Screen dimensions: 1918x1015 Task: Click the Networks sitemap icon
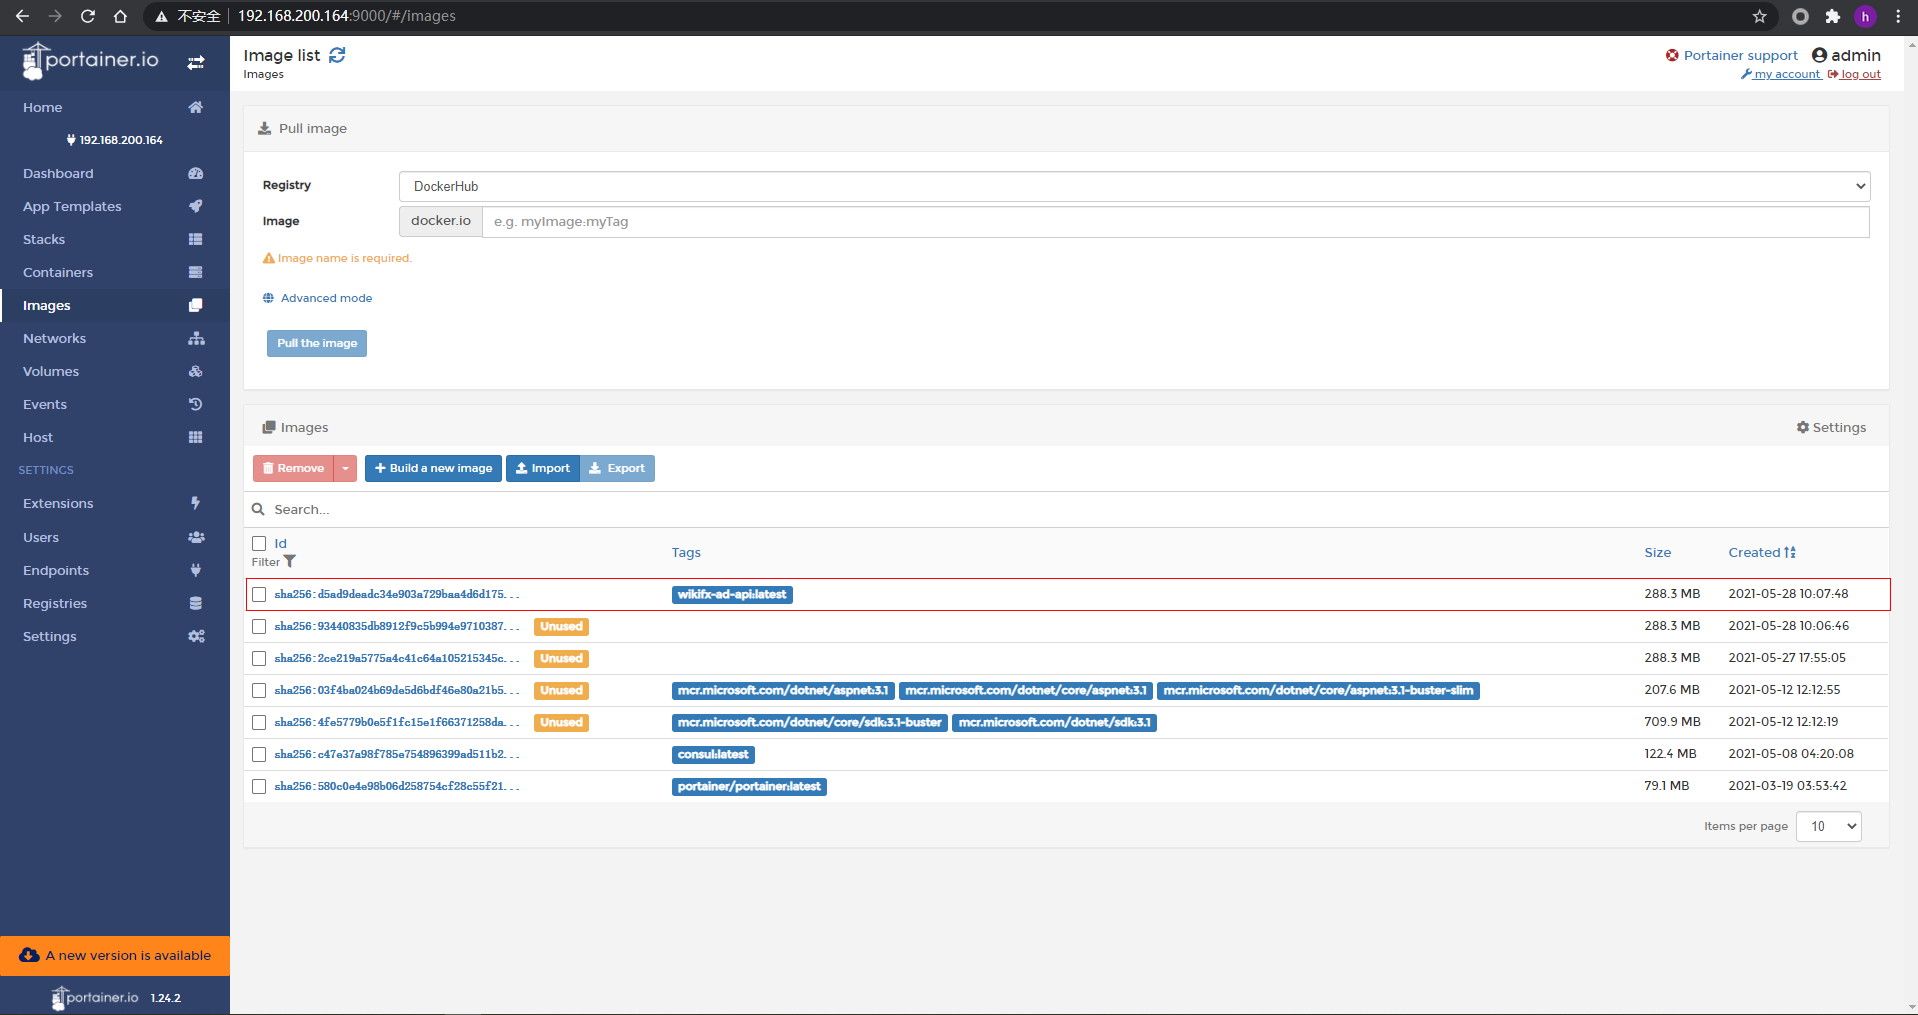[x=196, y=338]
